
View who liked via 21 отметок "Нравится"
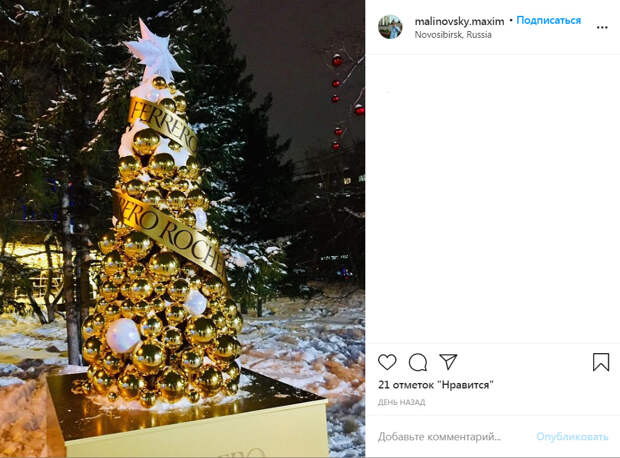(436, 385)
